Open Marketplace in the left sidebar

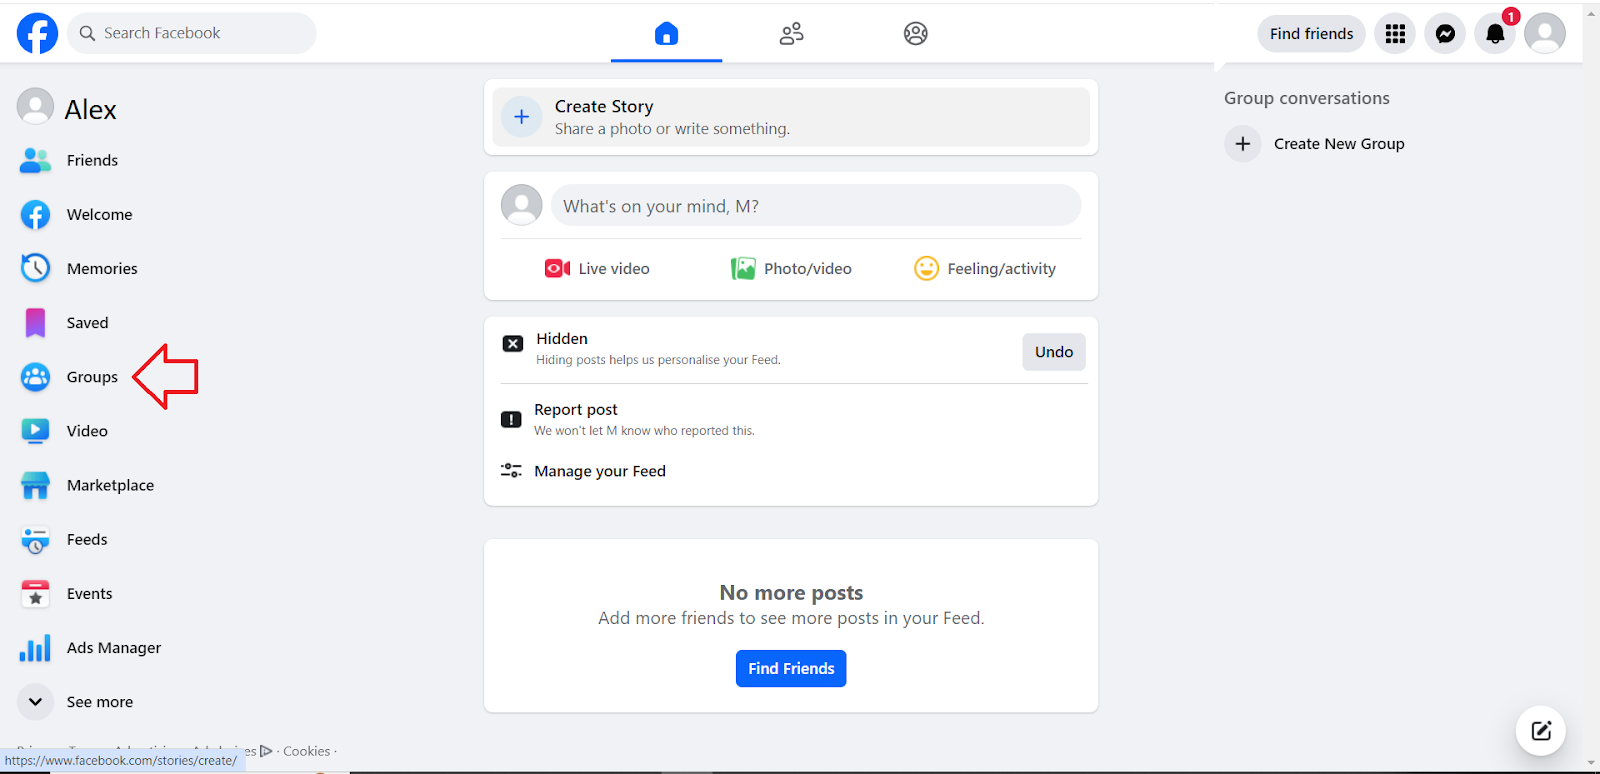click(87, 485)
